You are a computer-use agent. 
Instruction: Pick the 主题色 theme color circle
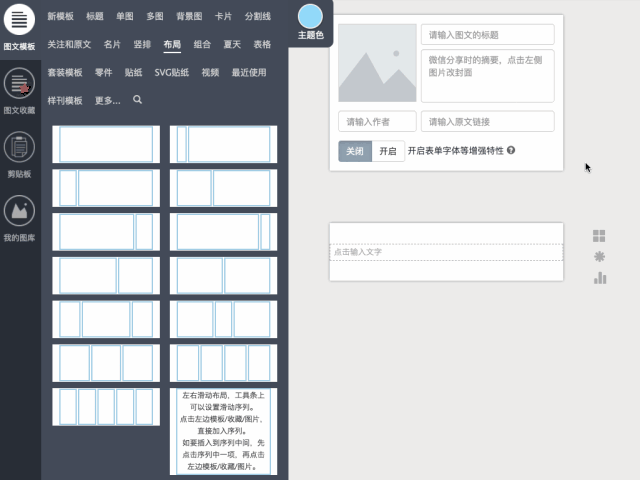tap(310, 17)
